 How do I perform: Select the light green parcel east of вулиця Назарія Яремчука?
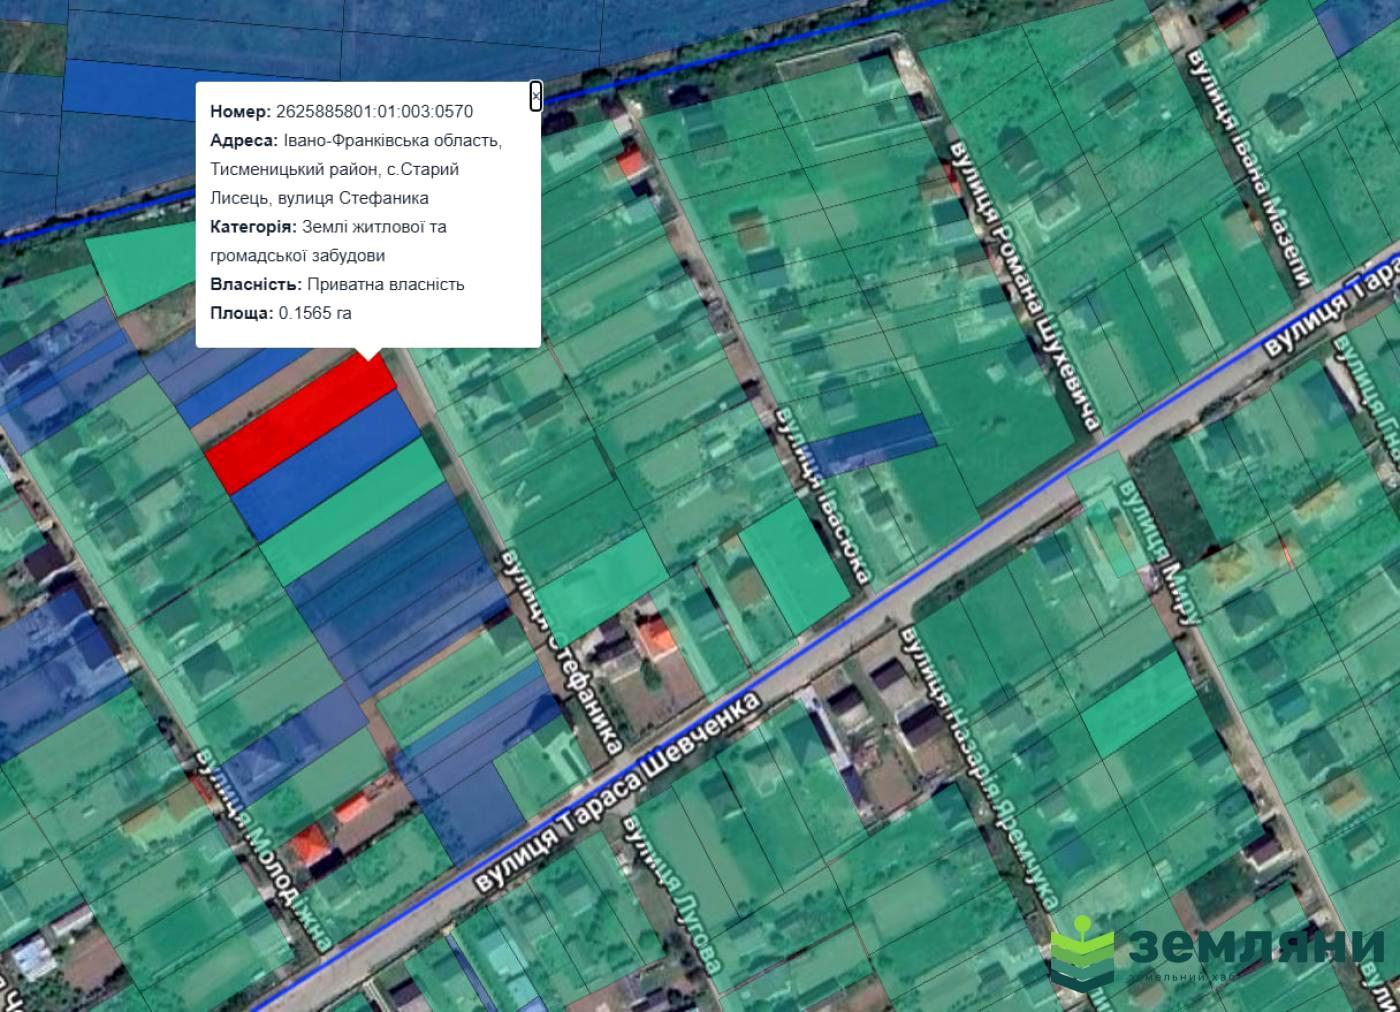click(x=1140, y=705)
